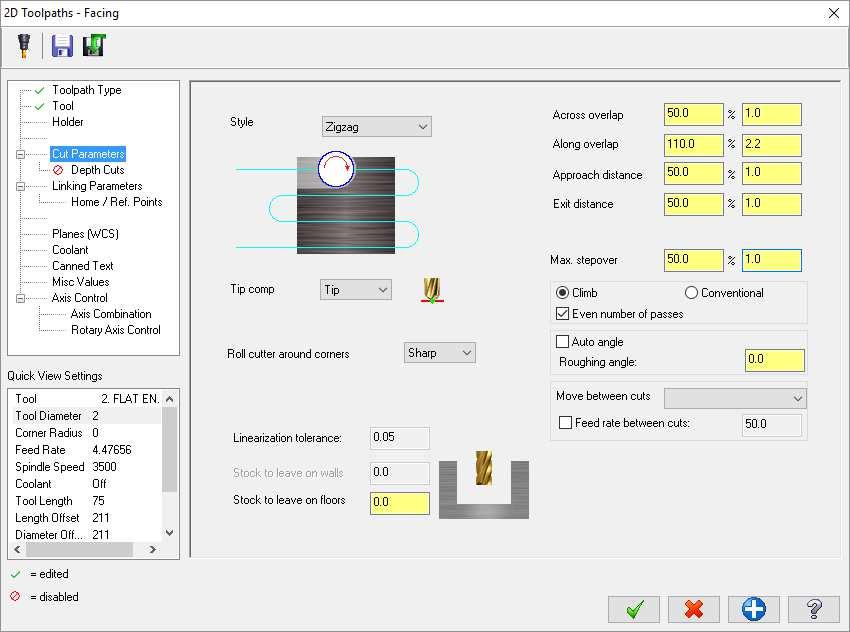Click the green reload parameters icon

tap(94, 46)
